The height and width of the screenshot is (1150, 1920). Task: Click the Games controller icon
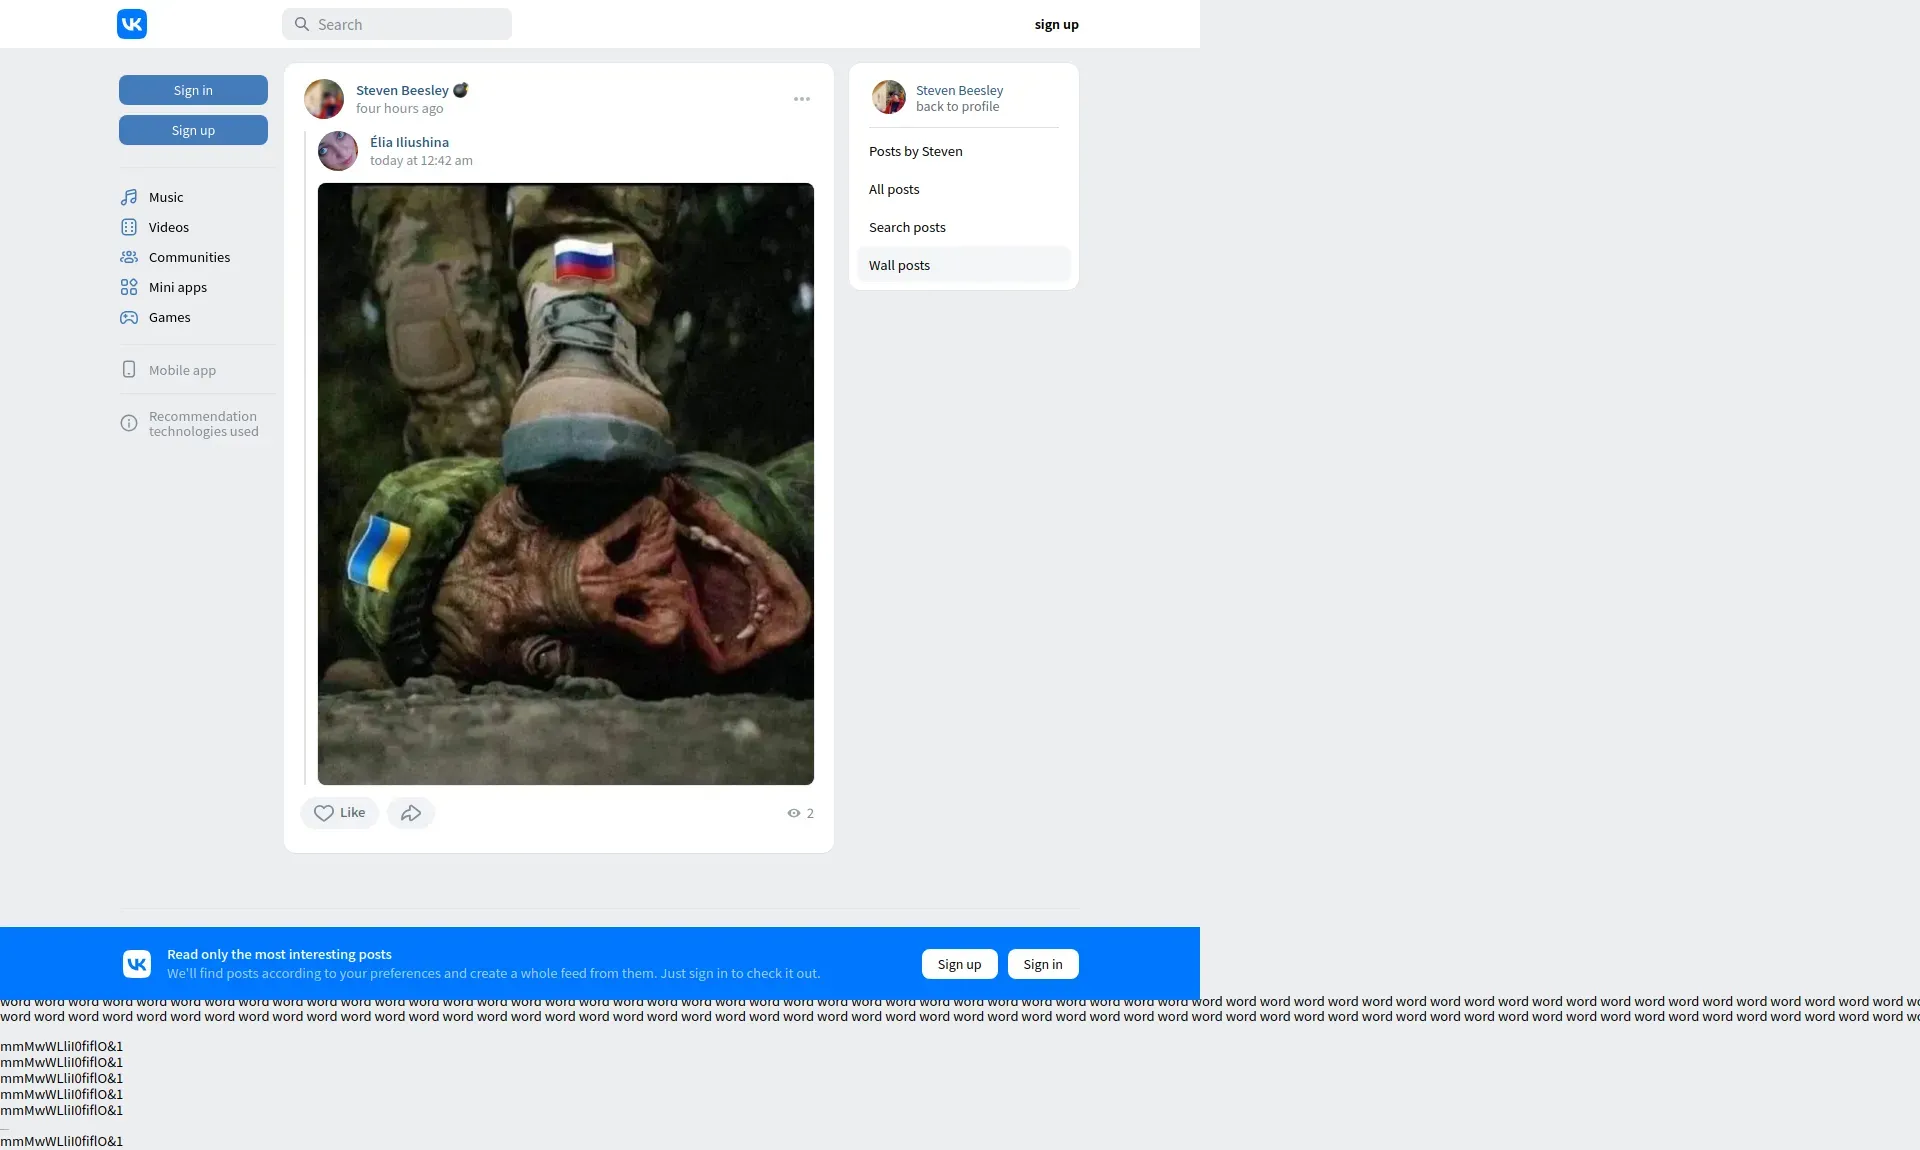pyautogui.click(x=129, y=317)
